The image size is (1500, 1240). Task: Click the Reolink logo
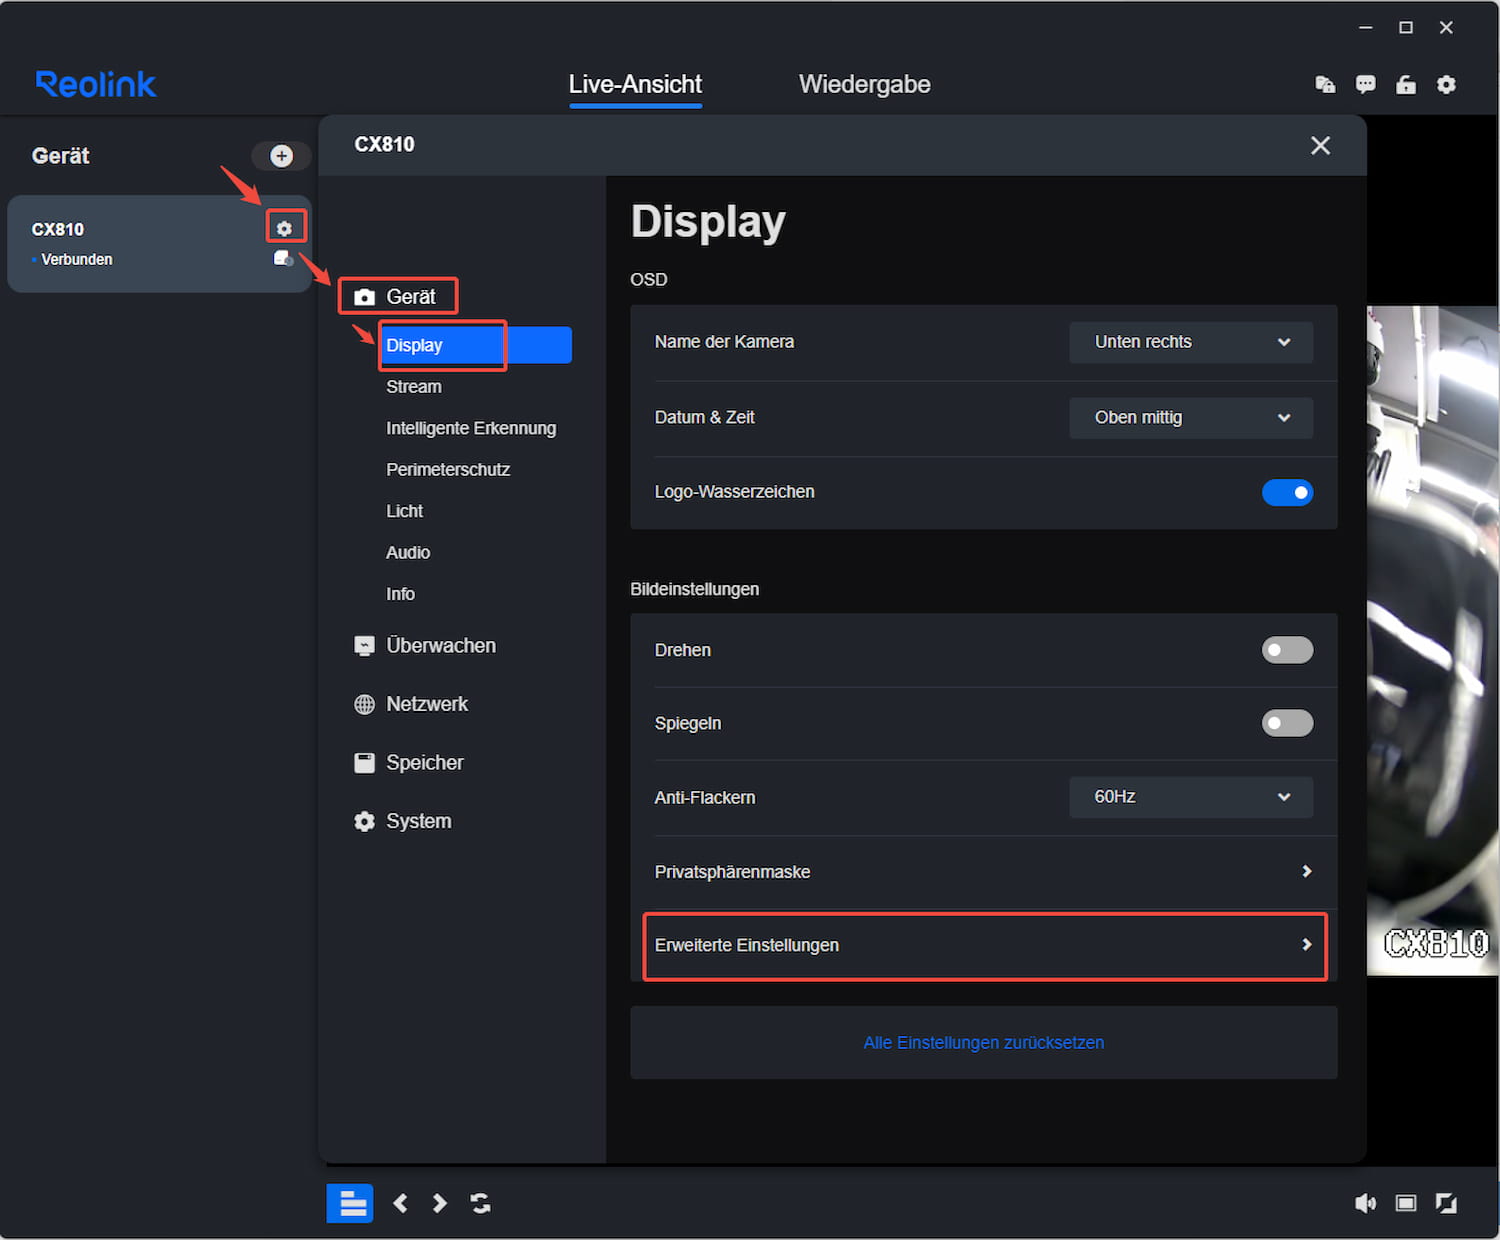coord(96,84)
